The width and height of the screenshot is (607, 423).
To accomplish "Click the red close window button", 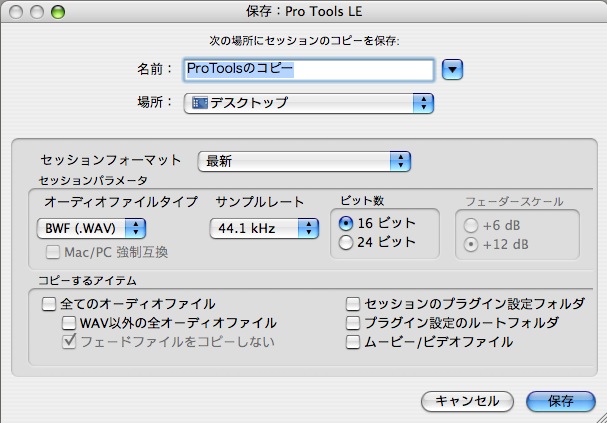I will point(15,12).
